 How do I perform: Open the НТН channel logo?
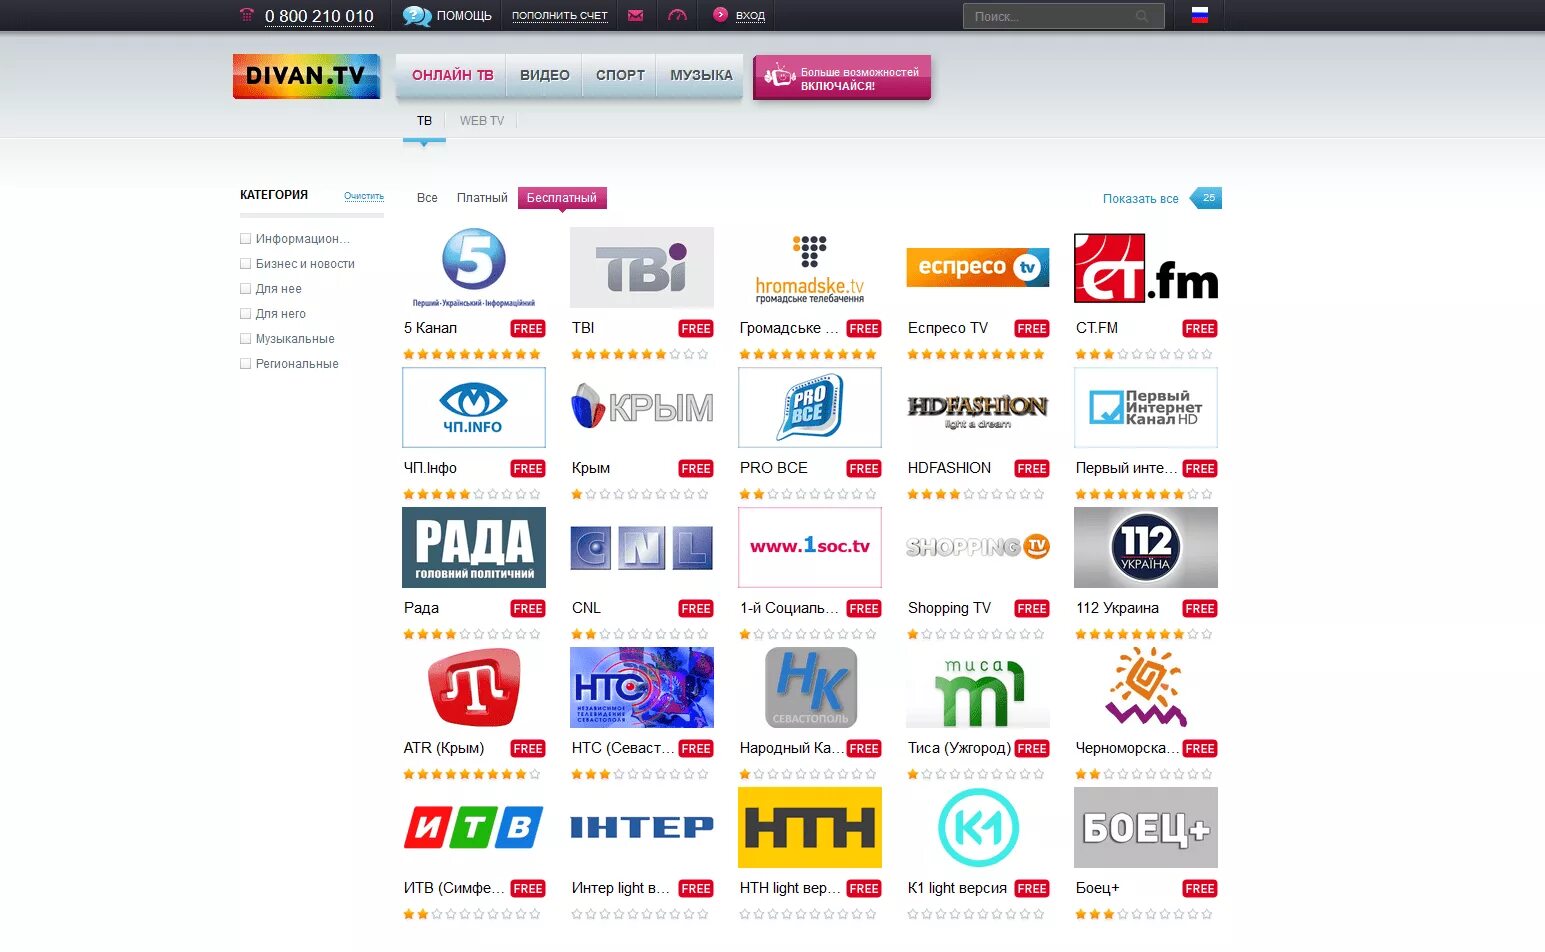click(x=810, y=827)
